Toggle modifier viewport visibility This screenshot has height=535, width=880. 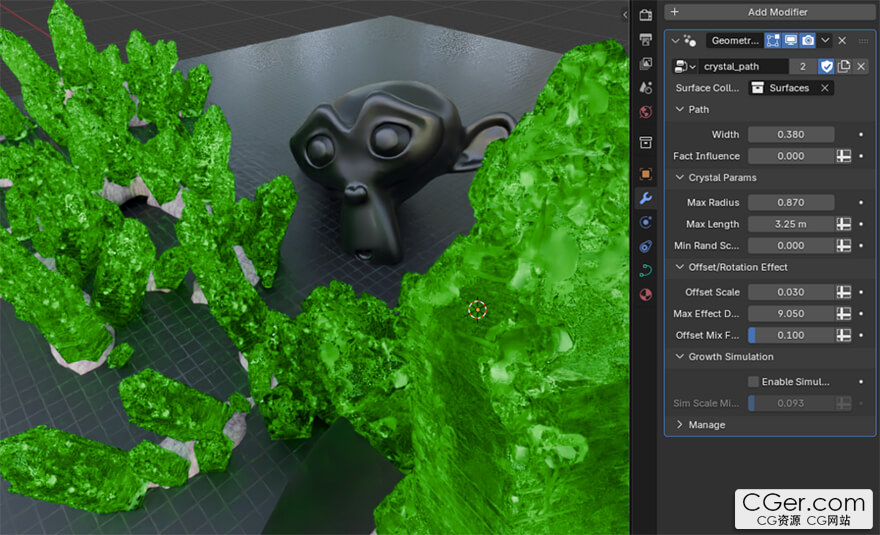(790, 41)
